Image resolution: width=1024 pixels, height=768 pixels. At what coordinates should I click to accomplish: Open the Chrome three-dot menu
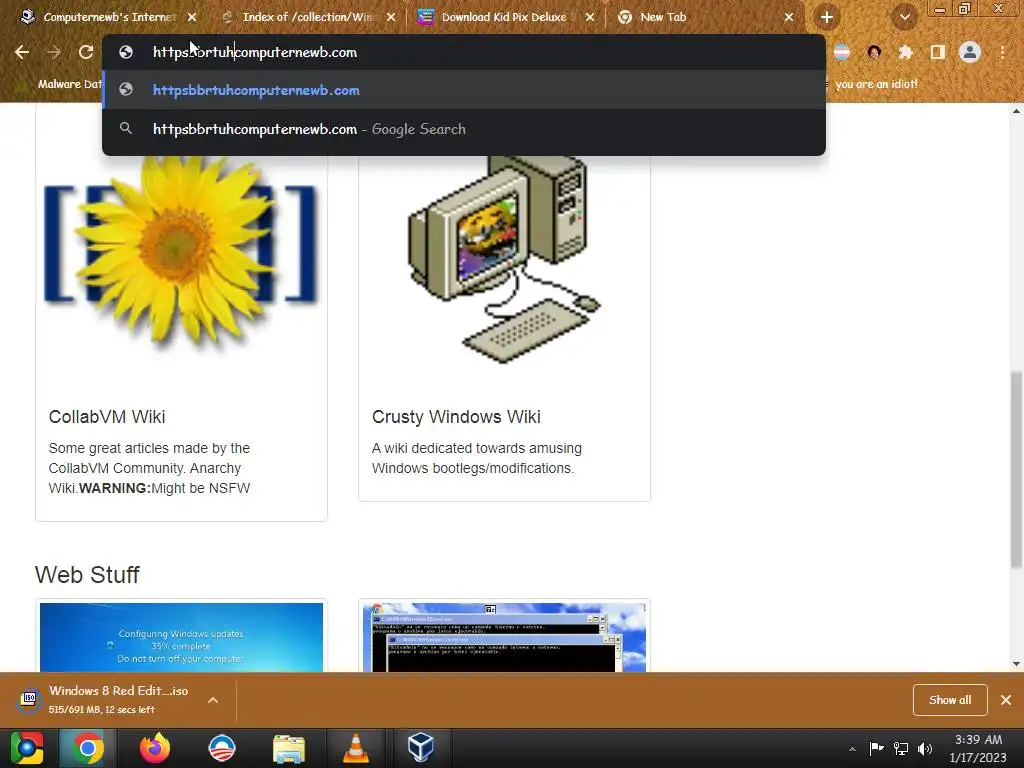[x=1002, y=52]
